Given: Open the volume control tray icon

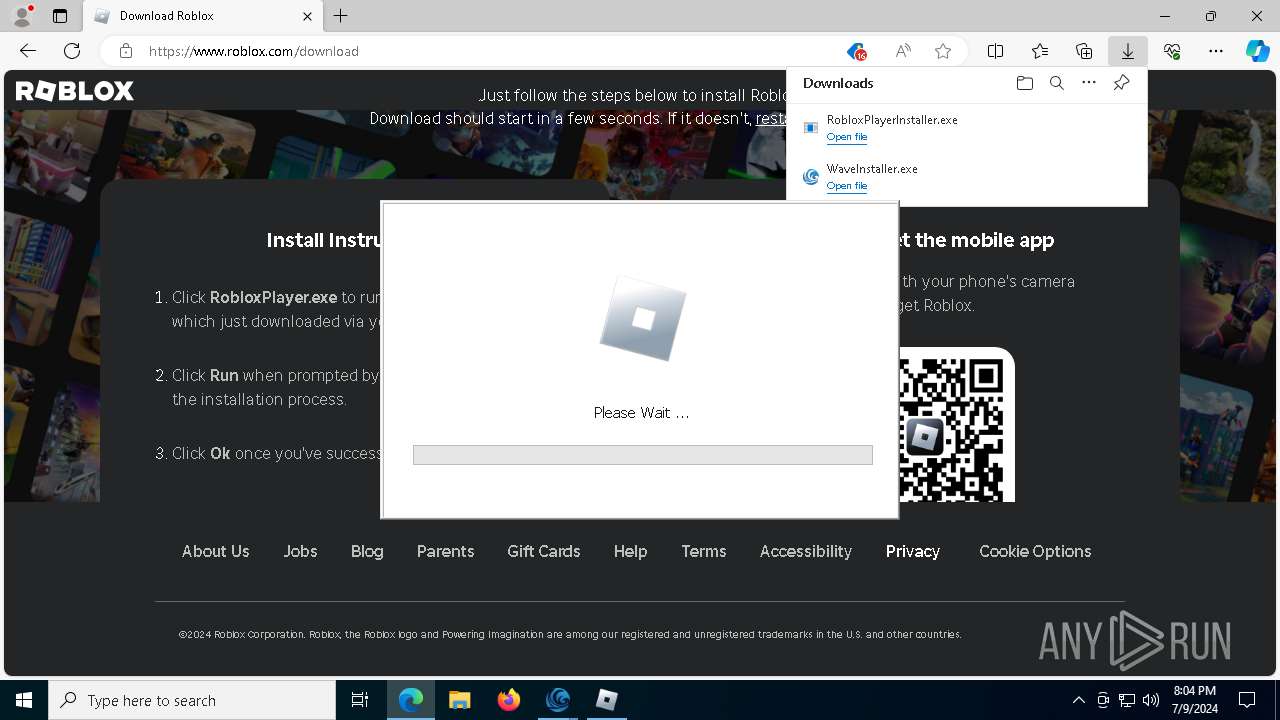Looking at the screenshot, I should [1151, 700].
